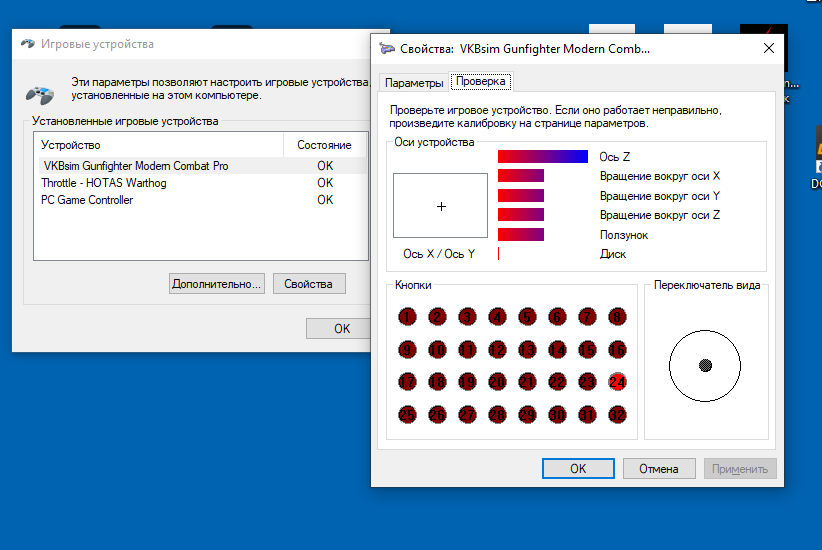Click the Устройство column header
The width and height of the screenshot is (822, 550).
tap(158, 145)
